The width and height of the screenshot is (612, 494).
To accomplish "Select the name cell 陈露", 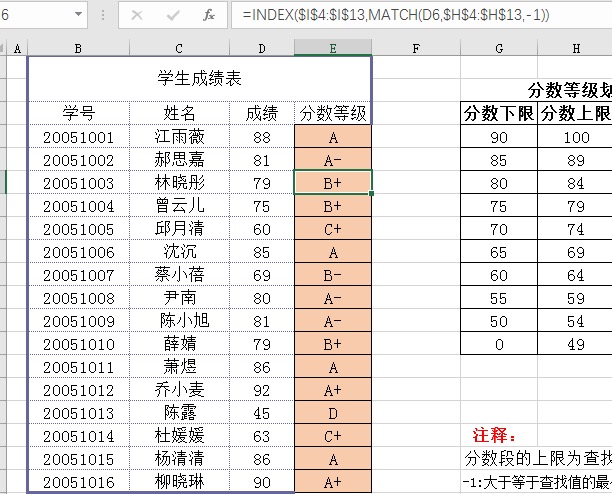I will click(180, 413).
